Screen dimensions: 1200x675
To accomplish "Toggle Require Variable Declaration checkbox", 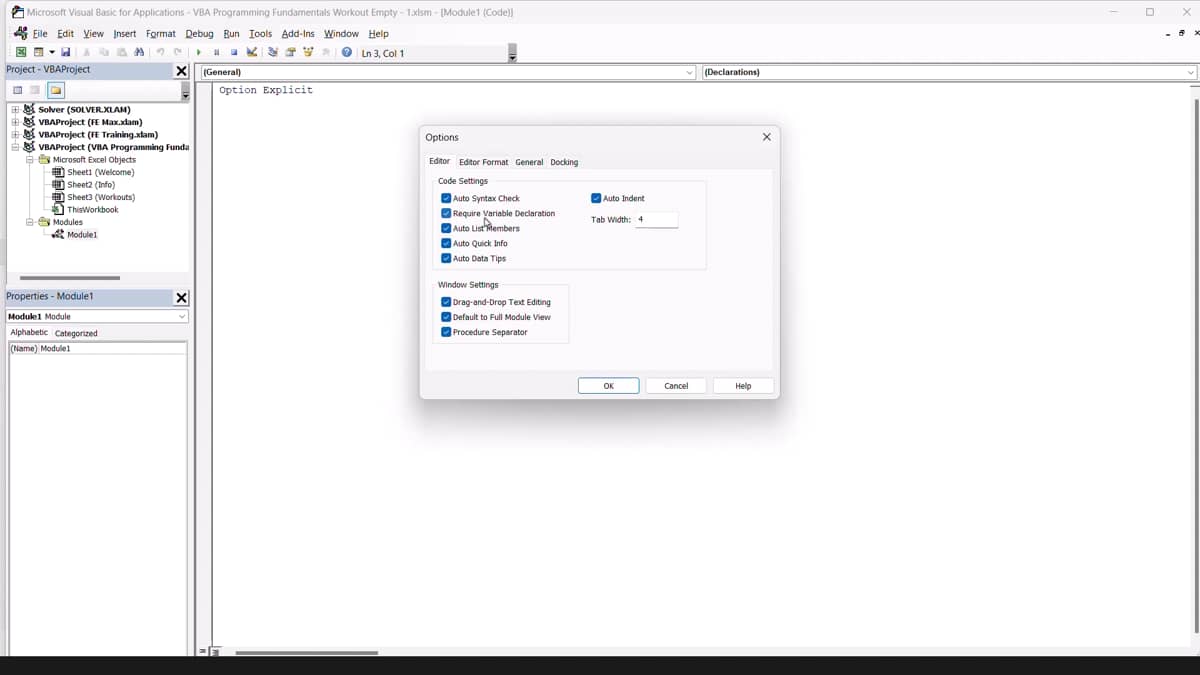I will [446, 213].
